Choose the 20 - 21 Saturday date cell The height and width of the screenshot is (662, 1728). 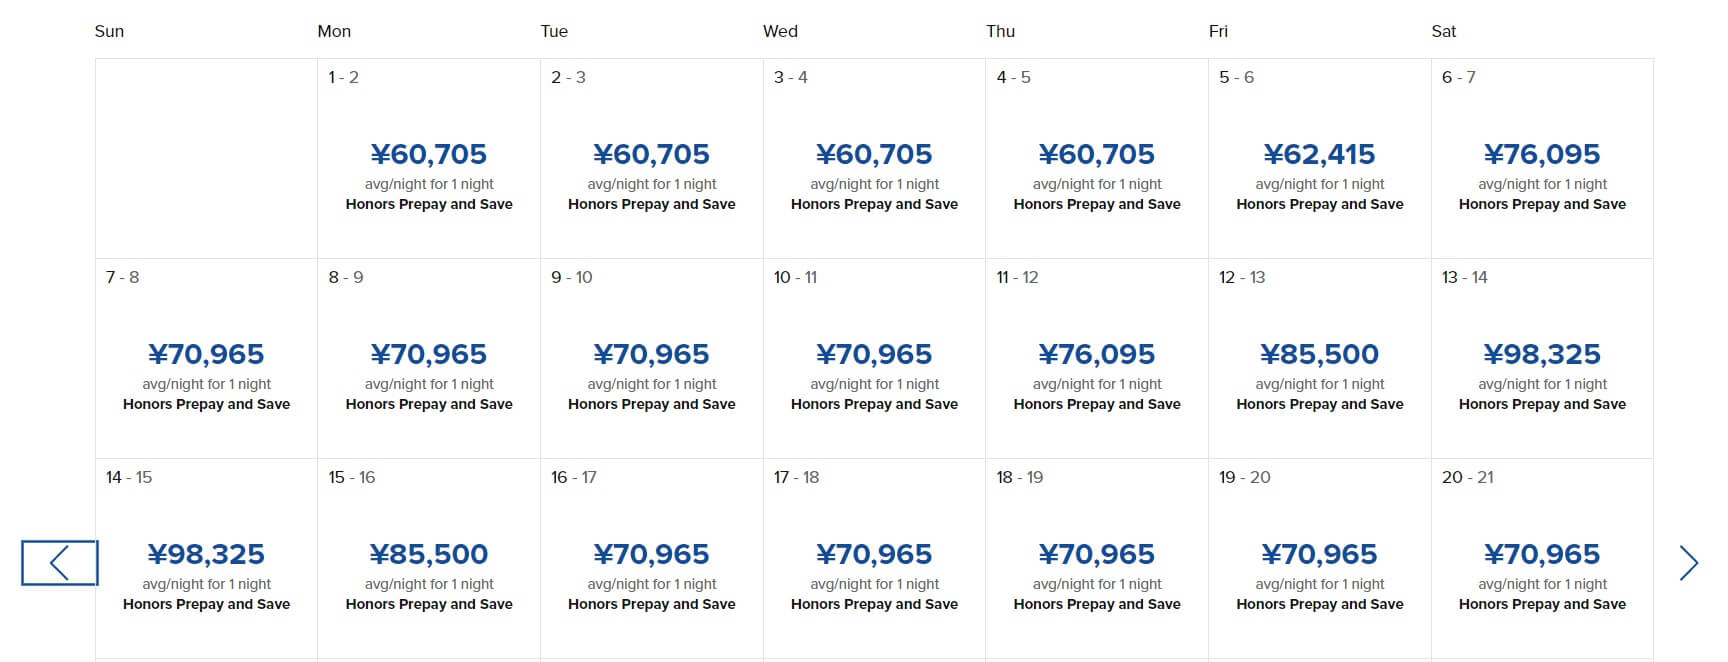click(1542, 558)
